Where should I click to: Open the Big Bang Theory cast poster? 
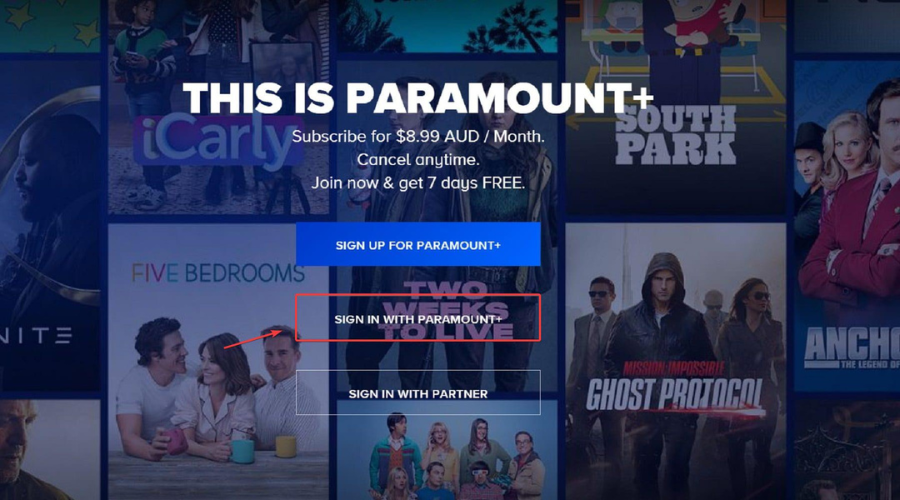[447, 451]
